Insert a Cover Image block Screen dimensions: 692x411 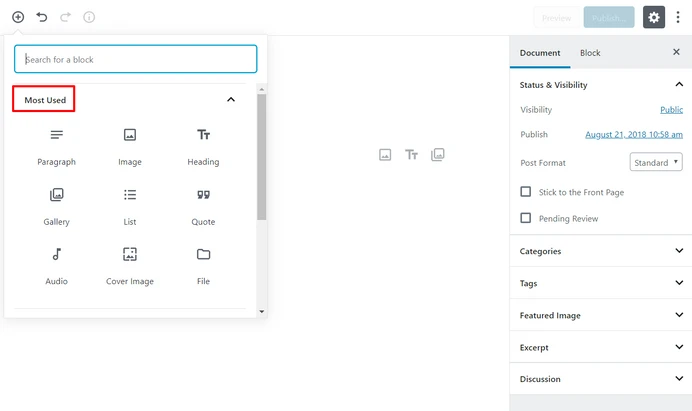130,267
